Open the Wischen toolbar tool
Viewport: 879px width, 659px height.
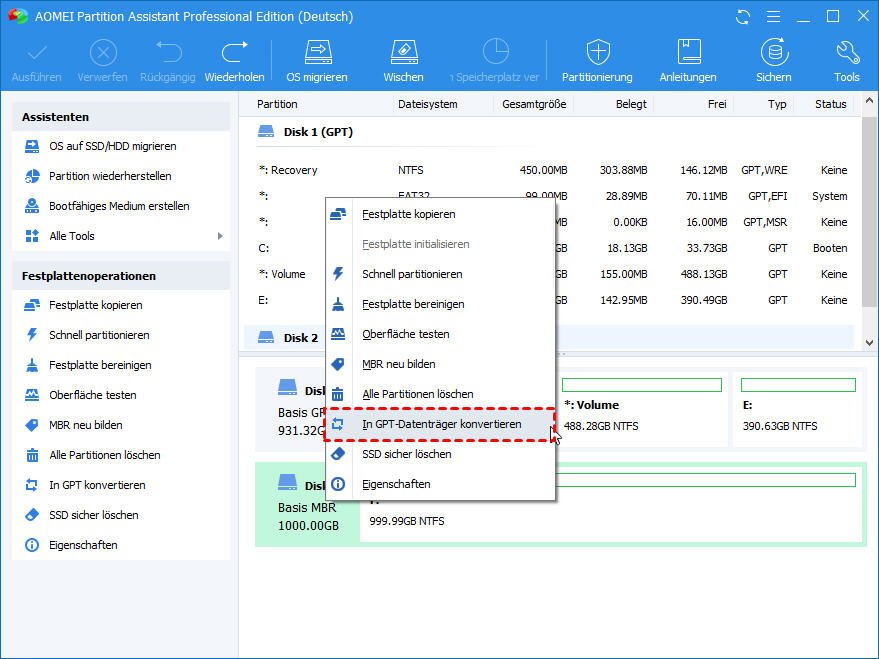pyautogui.click(x=404, y=61)
